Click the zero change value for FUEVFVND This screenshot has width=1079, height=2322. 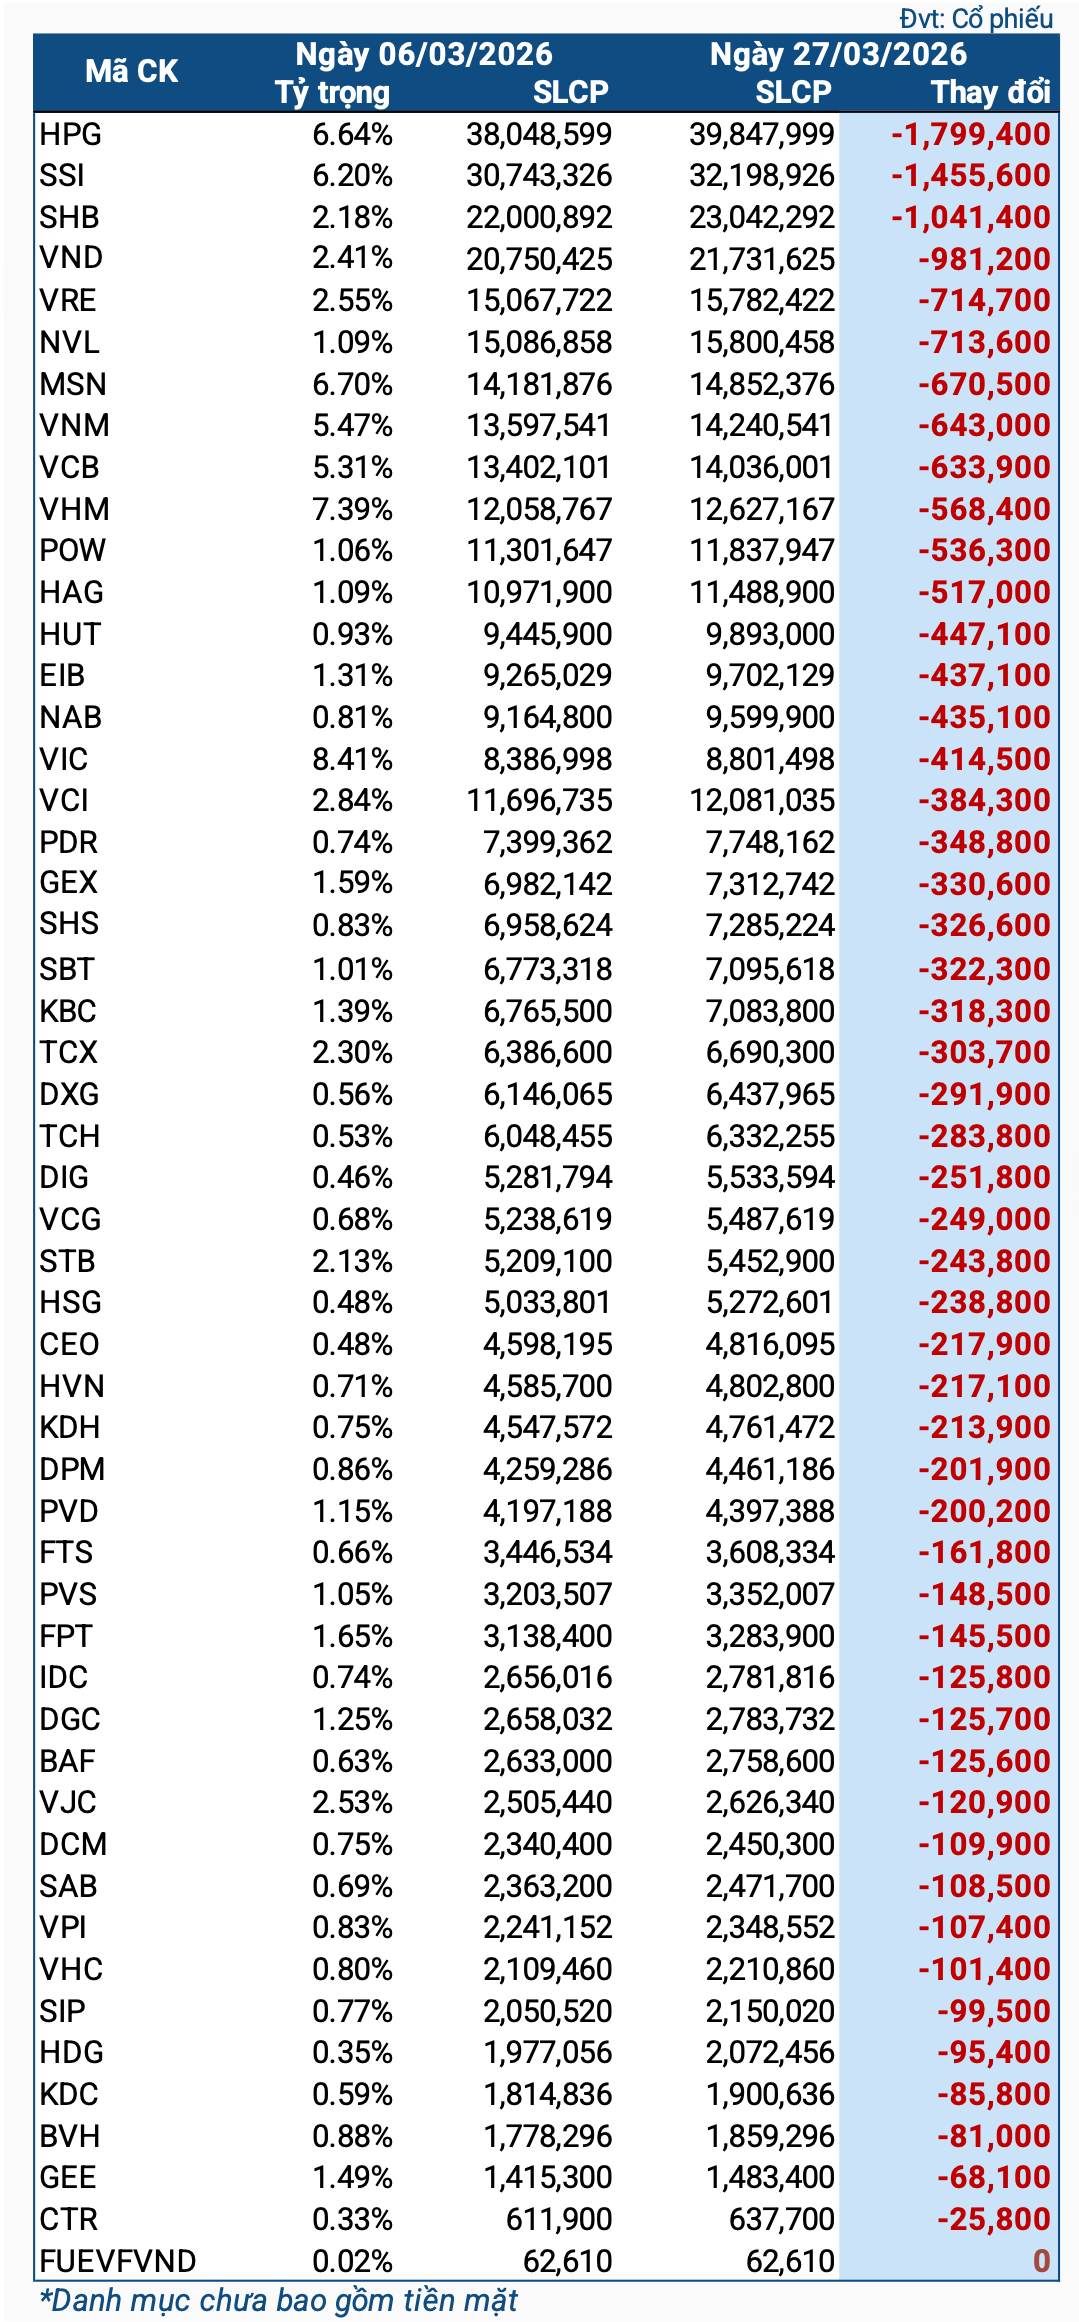[1040, 2261]
